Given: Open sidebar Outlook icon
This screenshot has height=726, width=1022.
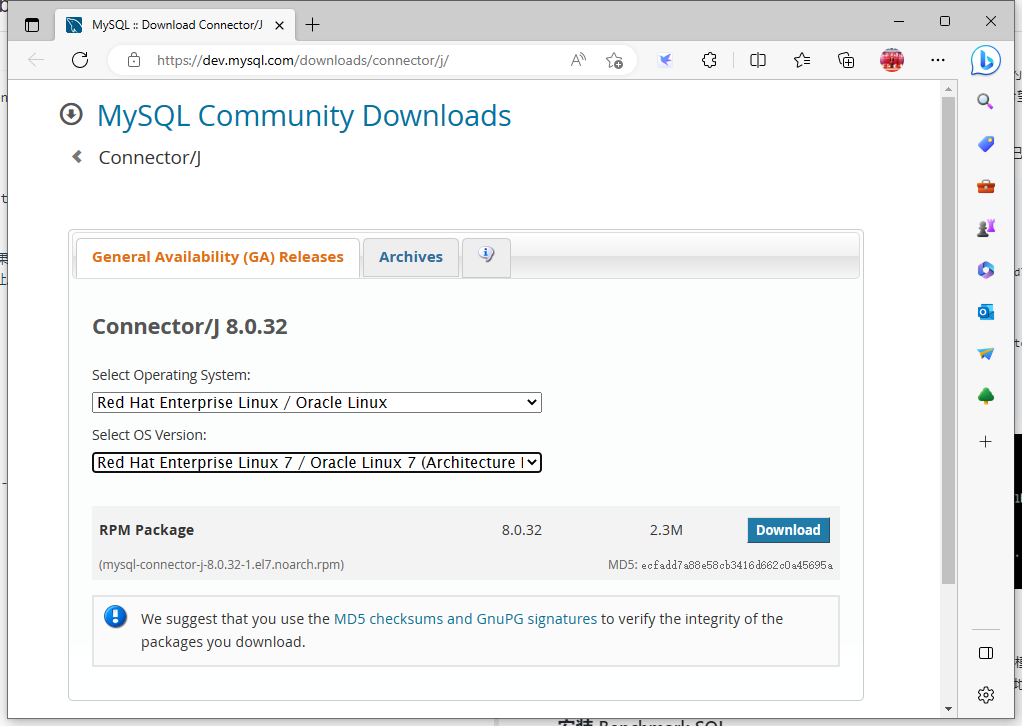Looking at the screenshot, I should 986,312.
